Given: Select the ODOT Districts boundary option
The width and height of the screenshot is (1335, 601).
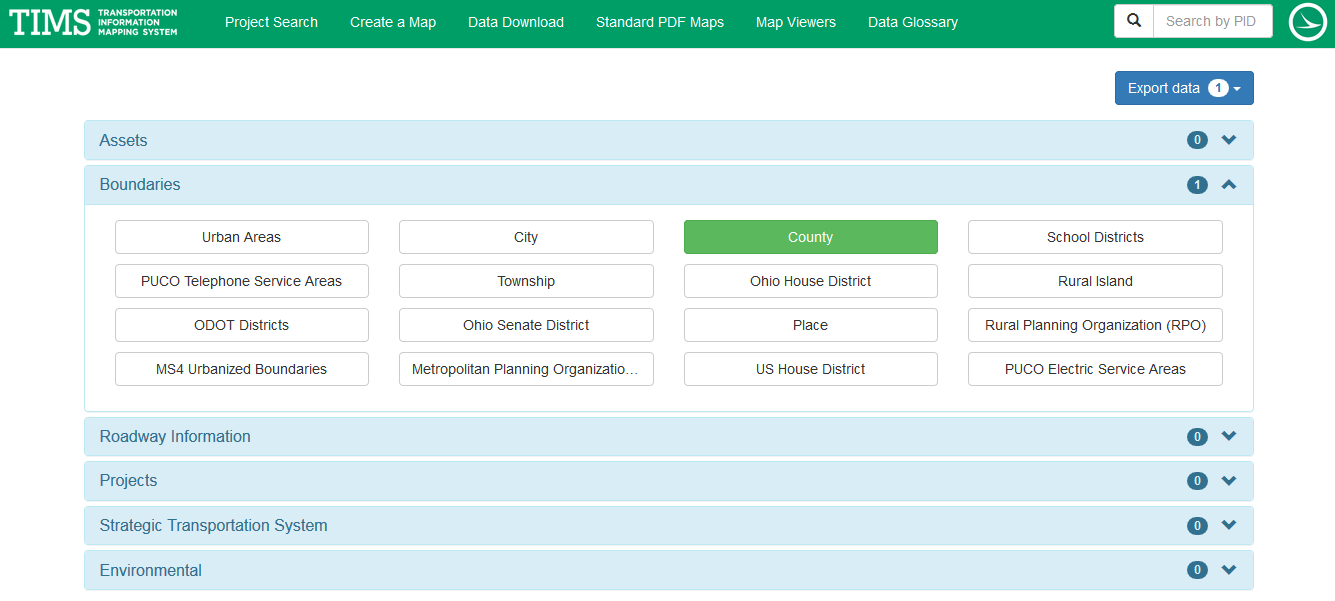Looking at the screenshot, I should (x=241, y=325).
